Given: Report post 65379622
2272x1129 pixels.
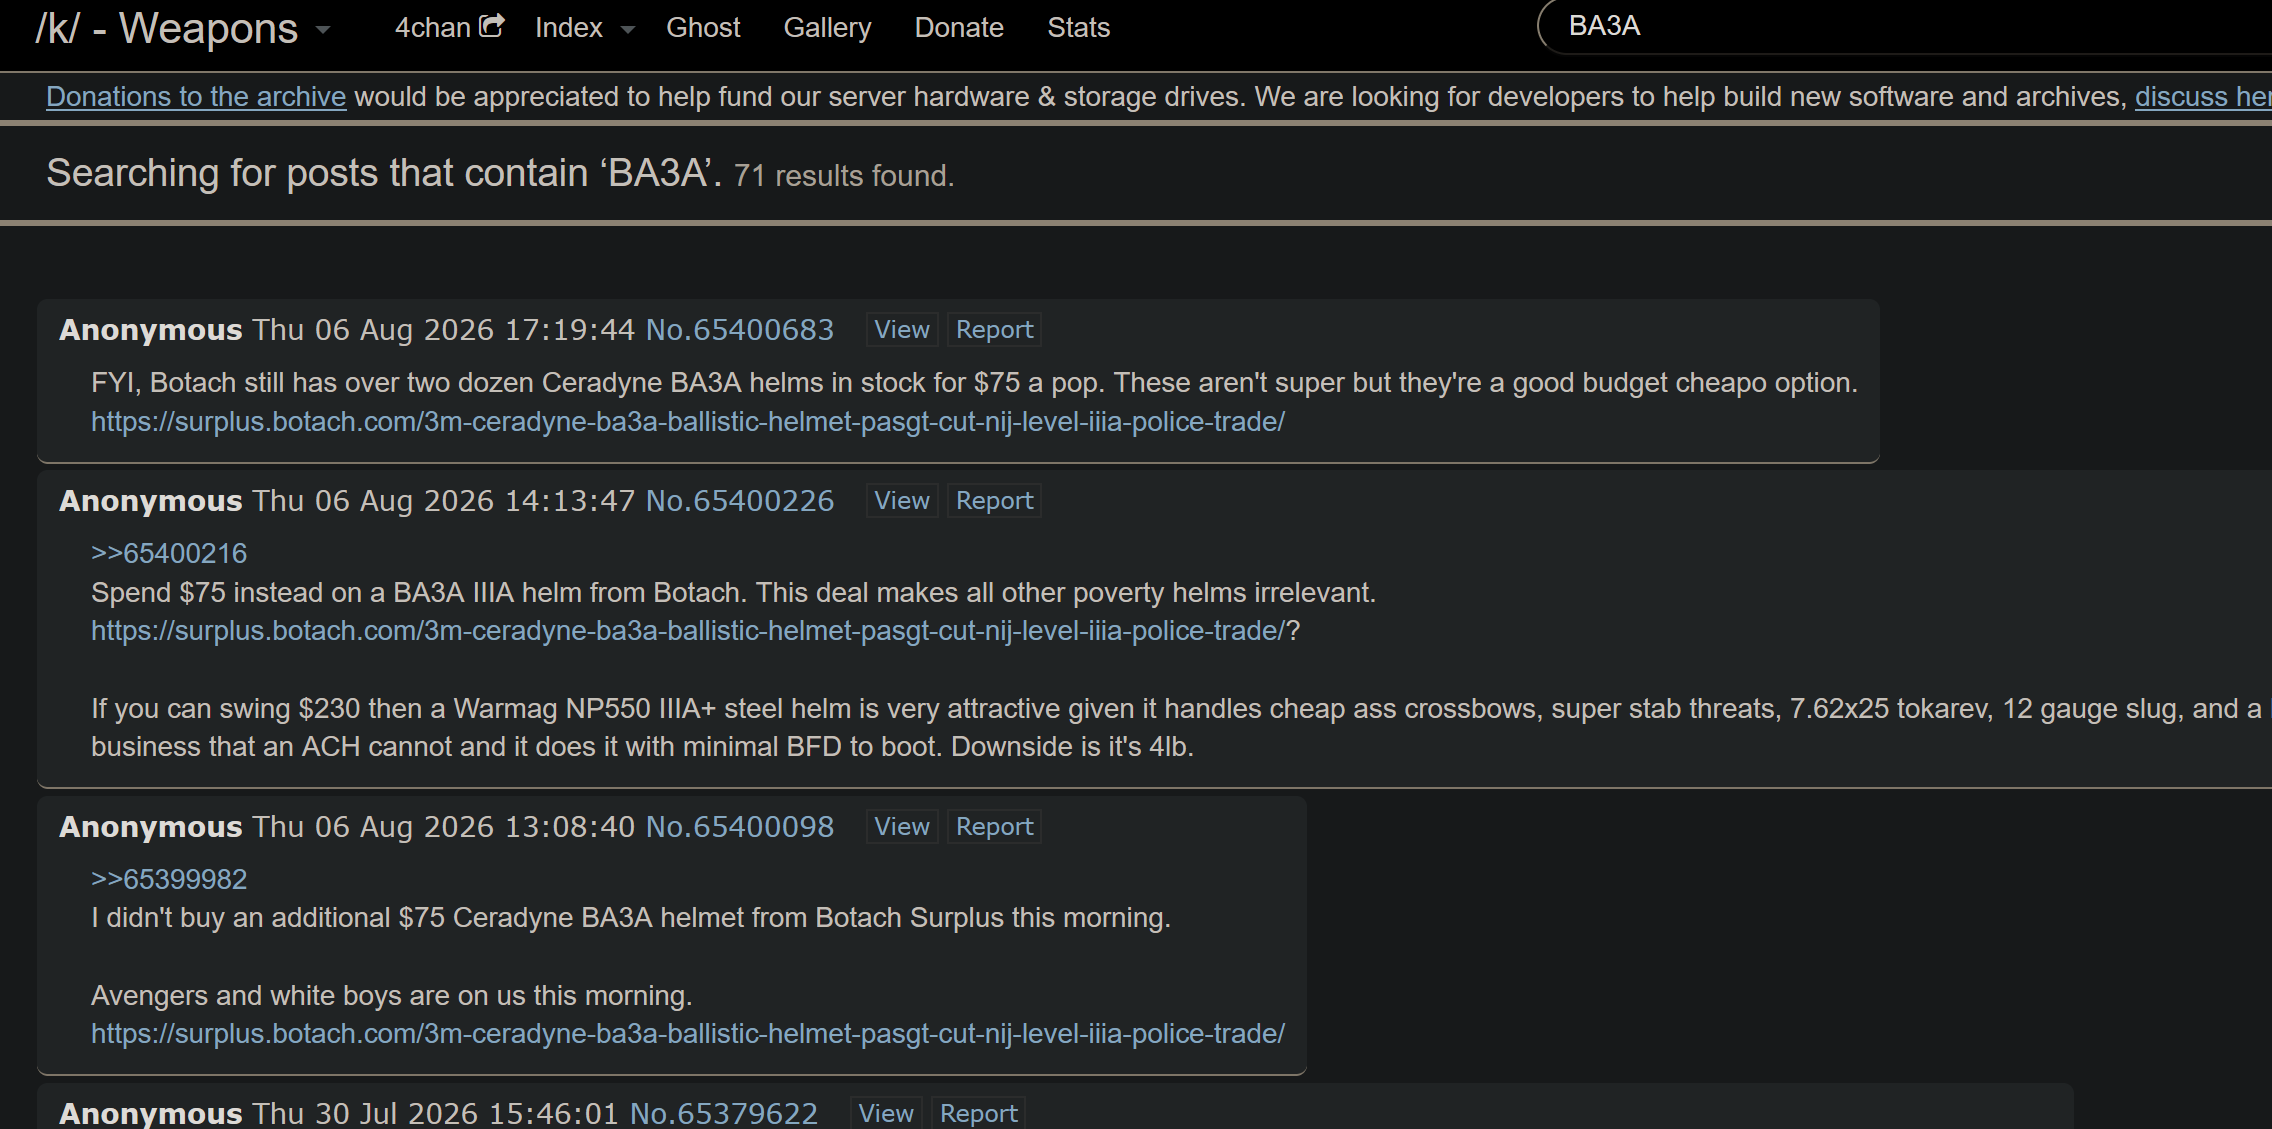Looking at the screenshot, I should [x=978, y=1113].
